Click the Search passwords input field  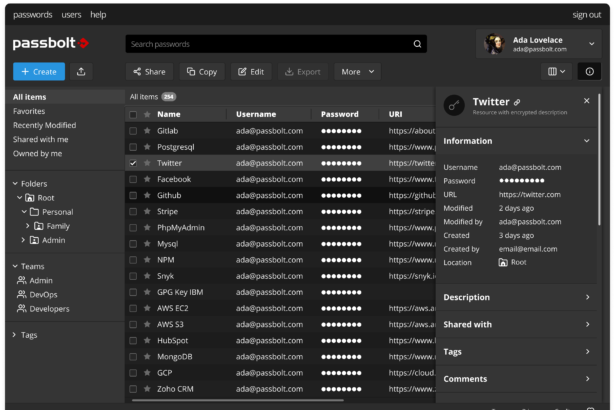[x=276, y=44]
